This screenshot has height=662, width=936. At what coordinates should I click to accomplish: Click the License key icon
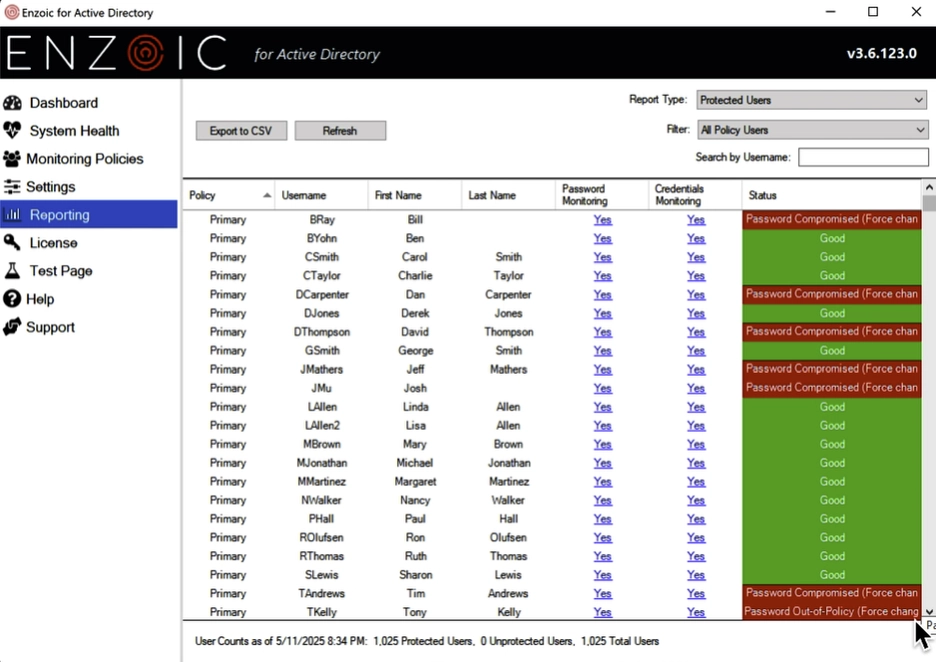pyautogui.click(x=12, y=243)
